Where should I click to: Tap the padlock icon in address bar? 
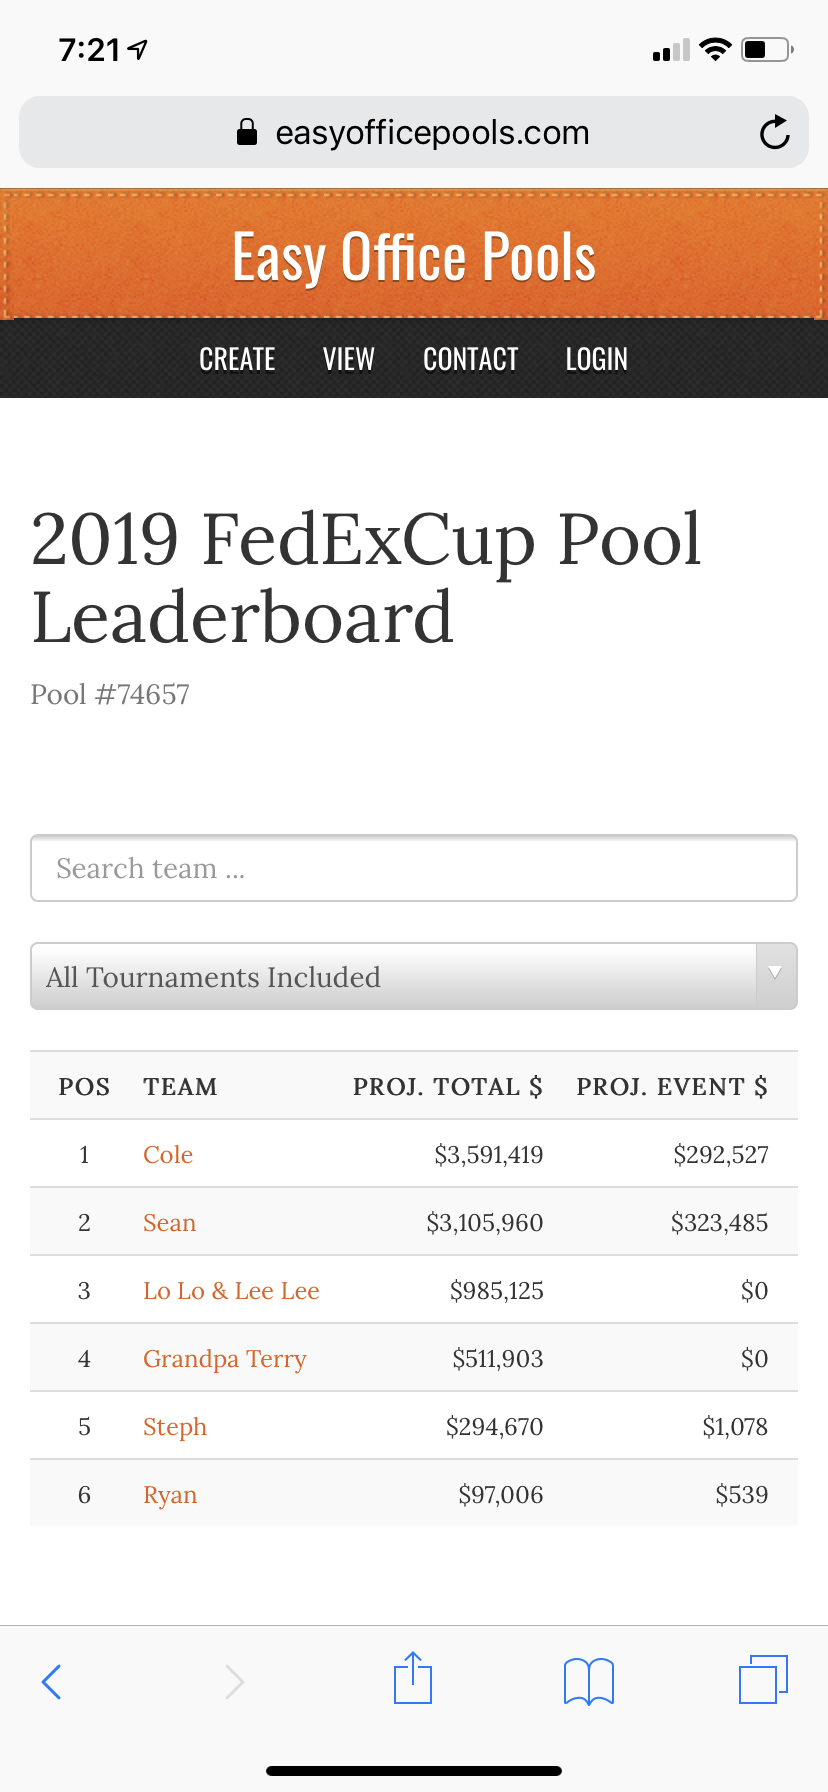coord(248,131)
